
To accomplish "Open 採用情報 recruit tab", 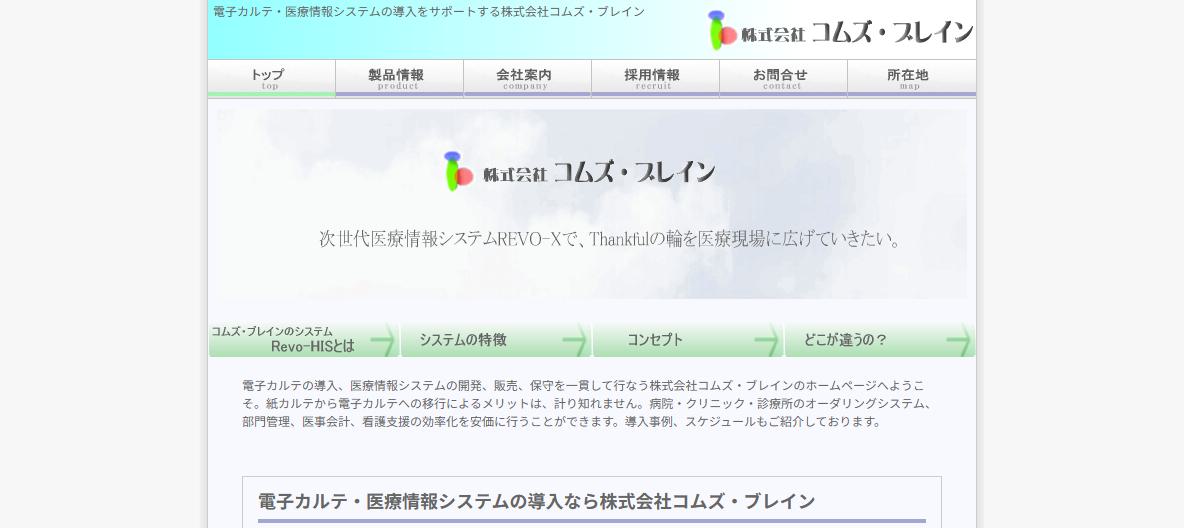I will (x=655, y=79).
